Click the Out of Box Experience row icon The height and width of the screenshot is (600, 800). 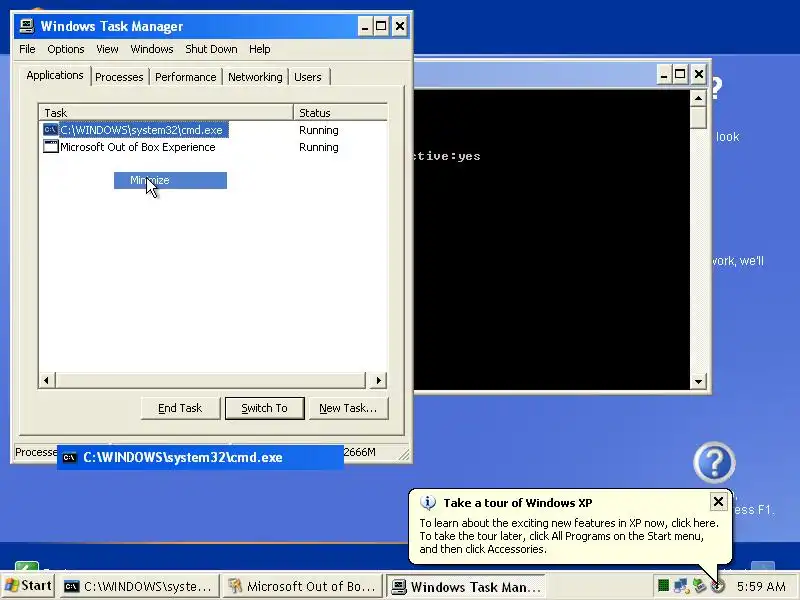click(x=51, y=147)
